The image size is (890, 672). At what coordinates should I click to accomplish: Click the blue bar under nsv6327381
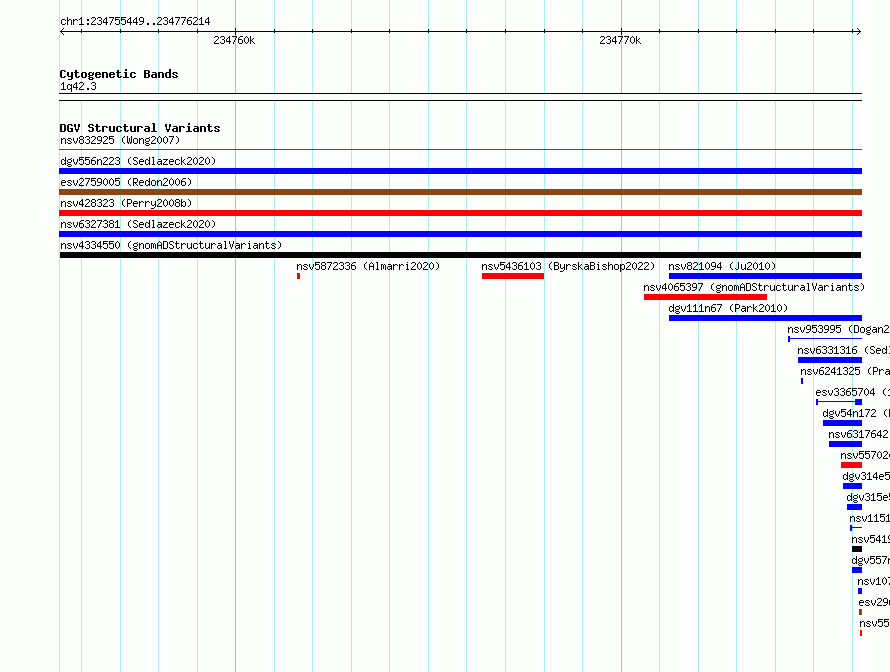pyautogui.click(x=460, y=234)
